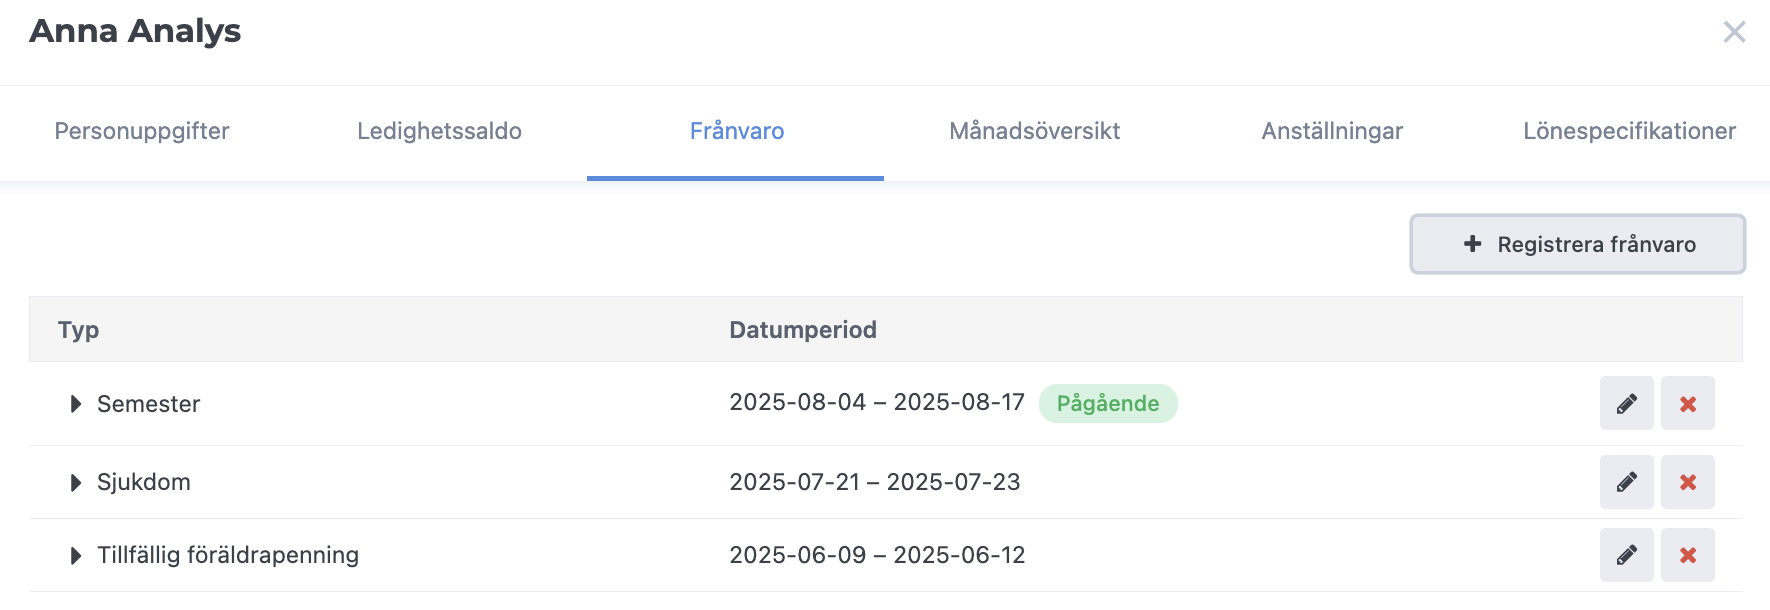Go to the Månadsöversikt tab

(1034, 131)
